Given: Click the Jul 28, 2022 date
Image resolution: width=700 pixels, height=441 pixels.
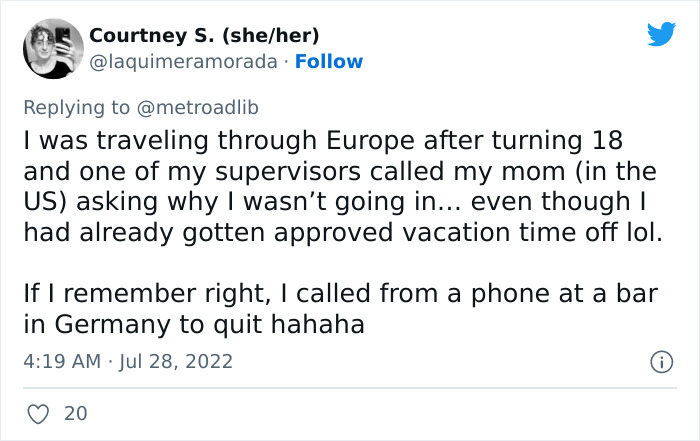Looking at the screenshot, I should click(178, 361).
